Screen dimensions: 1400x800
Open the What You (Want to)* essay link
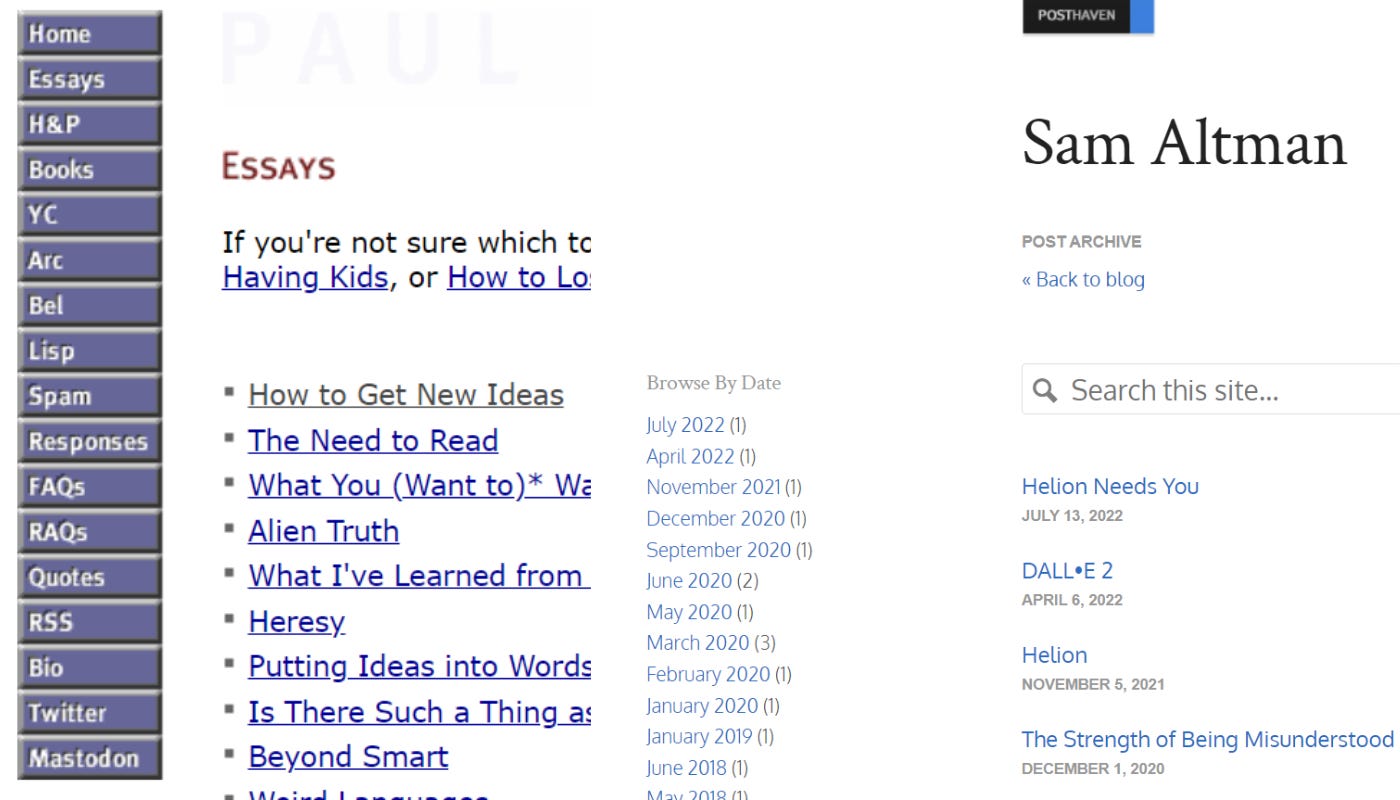pyautogui.click(x=419, y=485)
